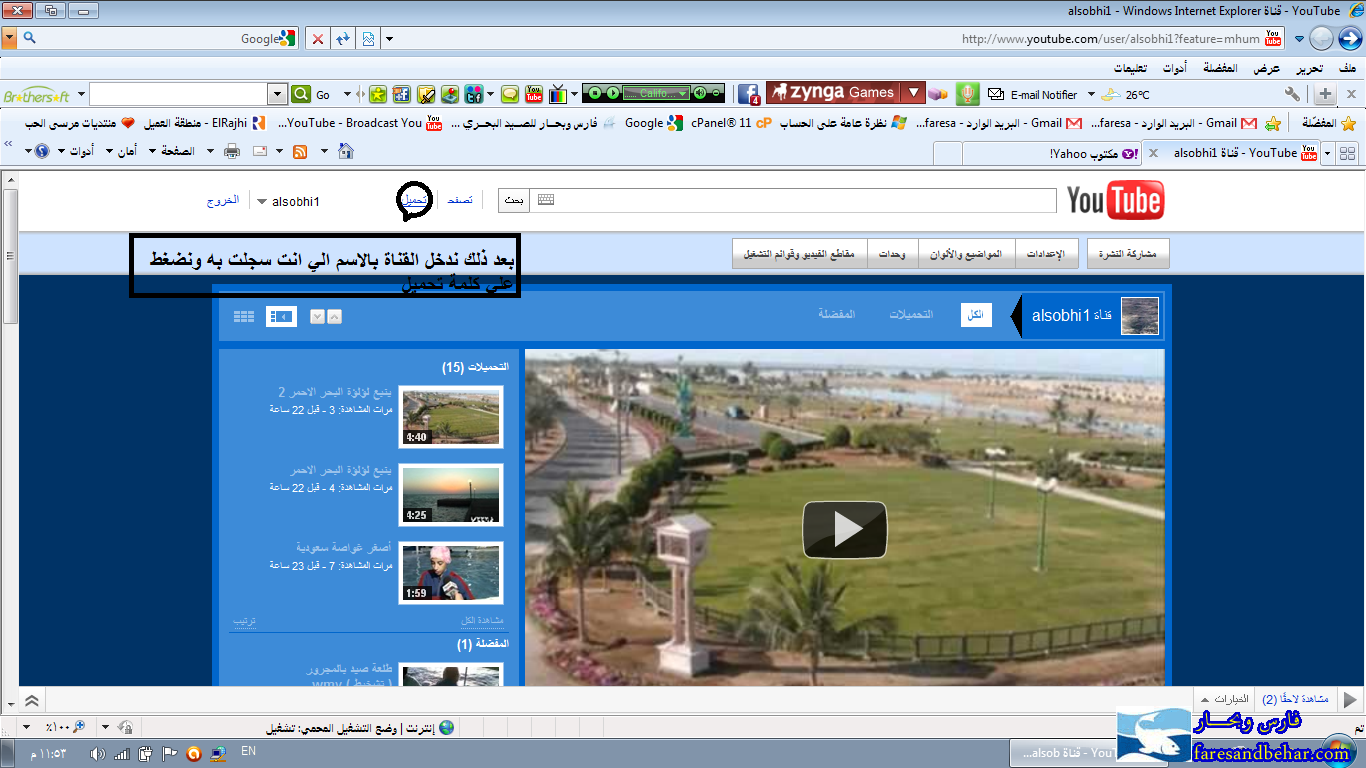Switch to grid view of channel videos
This screenshot has width=1366, height=768.
point(244,317)
